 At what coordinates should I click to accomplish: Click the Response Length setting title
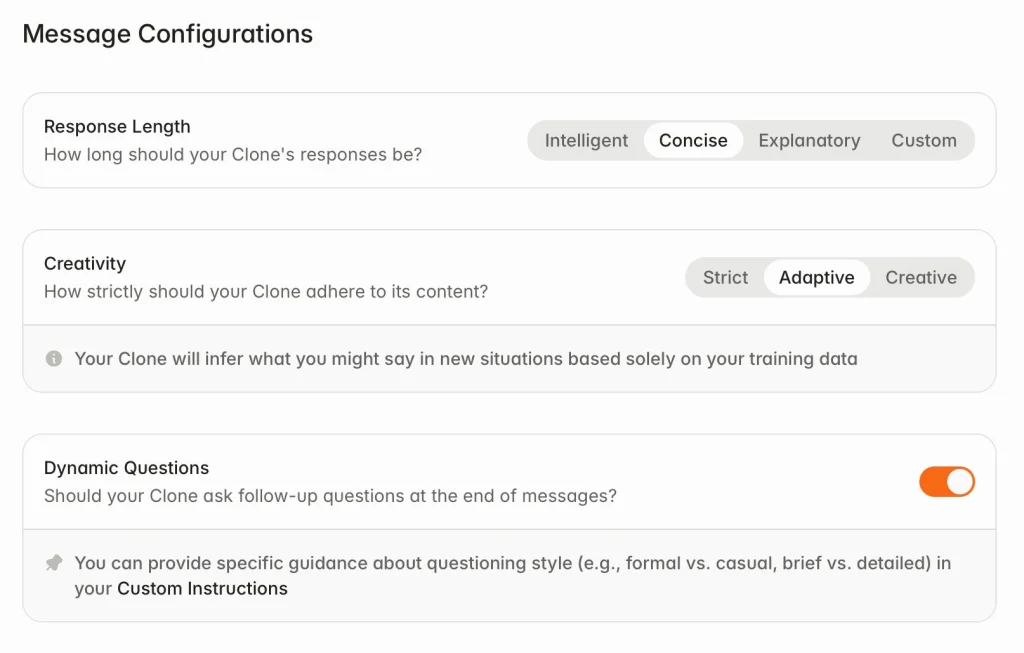[x=117, y=126]
